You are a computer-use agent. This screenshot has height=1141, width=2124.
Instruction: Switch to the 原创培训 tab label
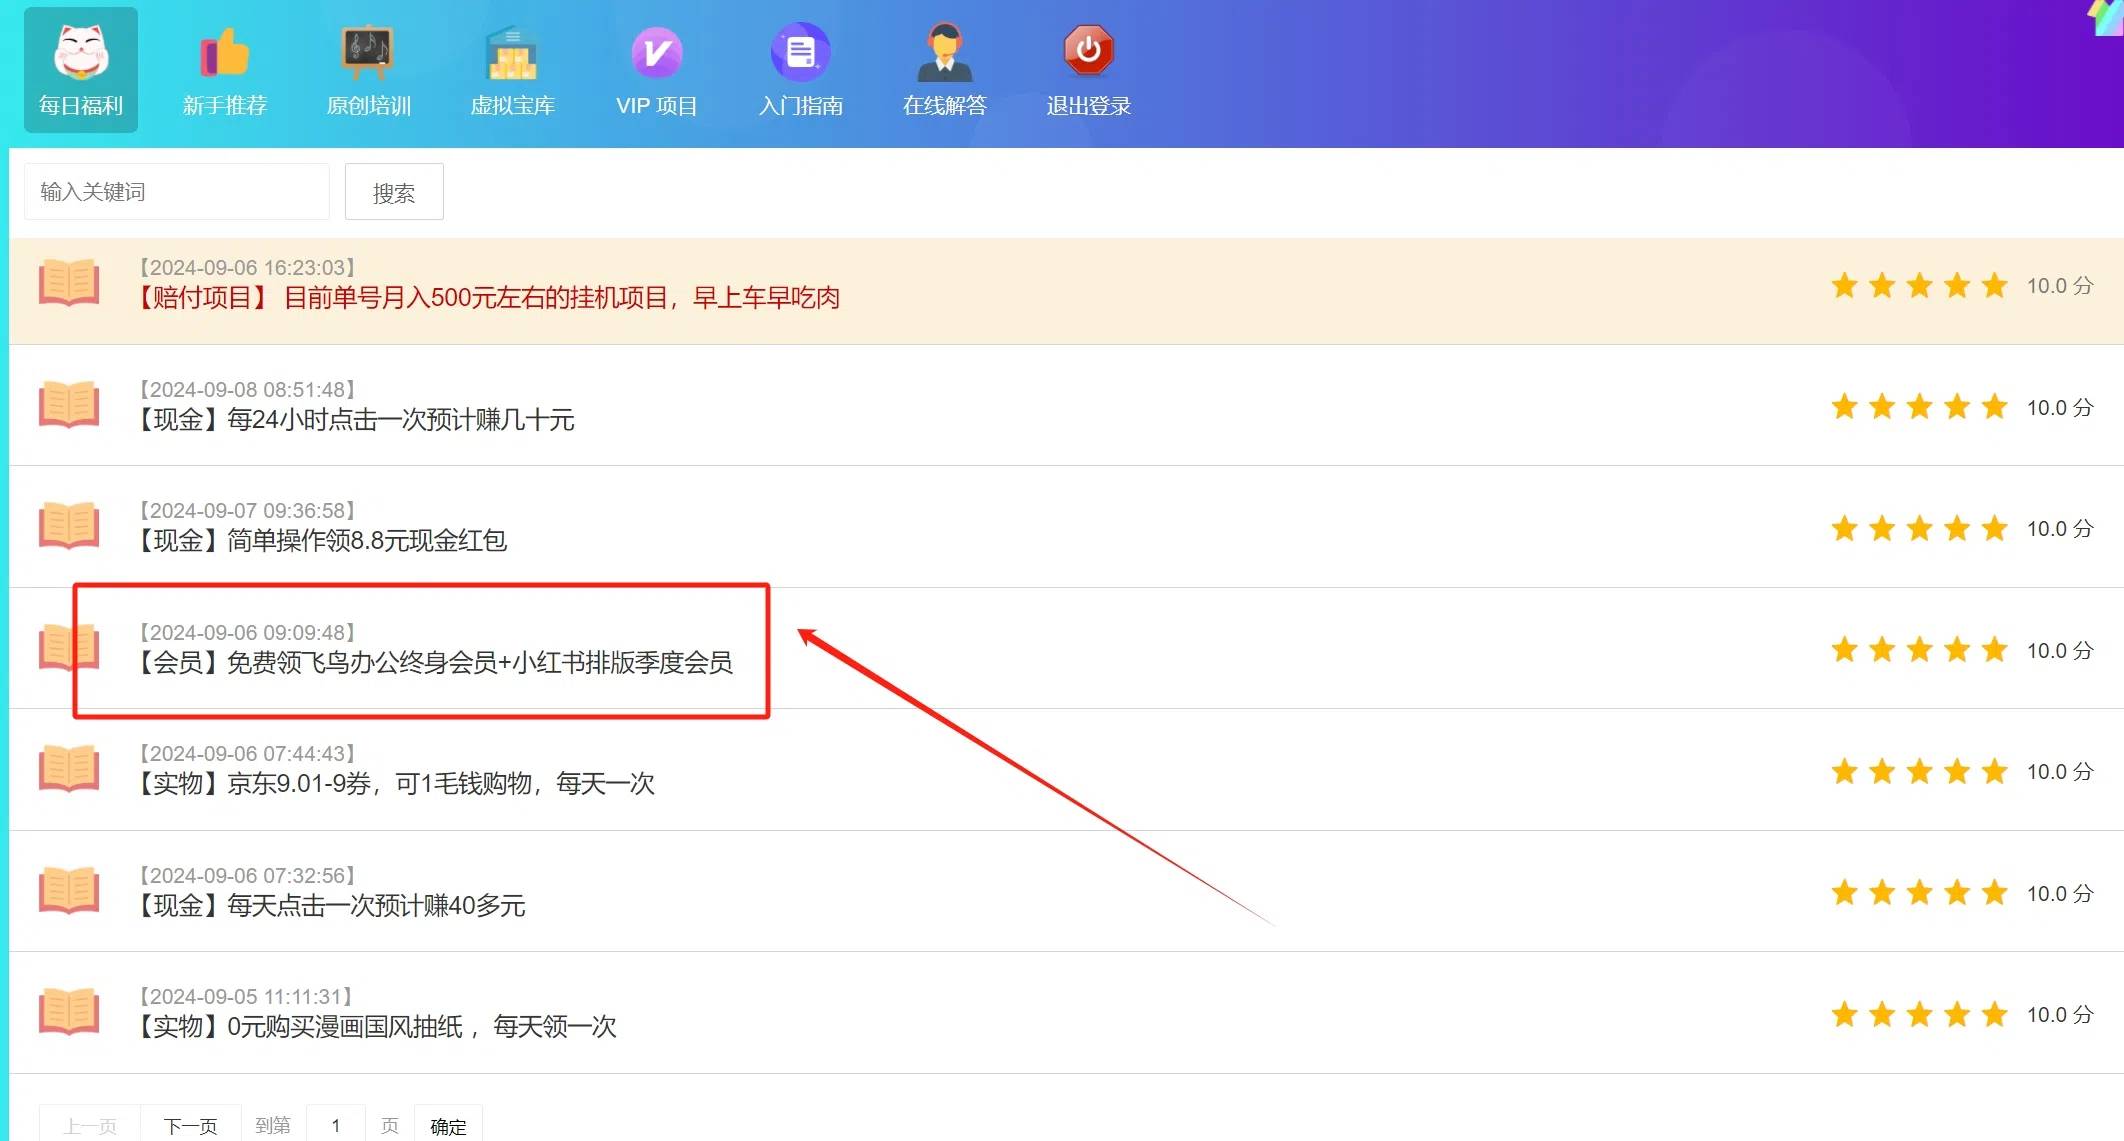click(369, 105)
